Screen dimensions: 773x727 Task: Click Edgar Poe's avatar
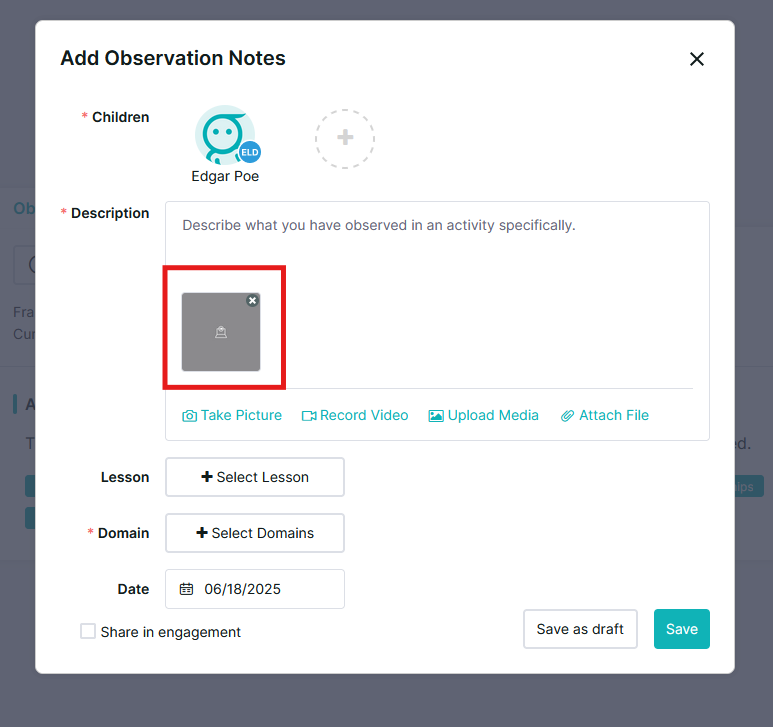225,135
